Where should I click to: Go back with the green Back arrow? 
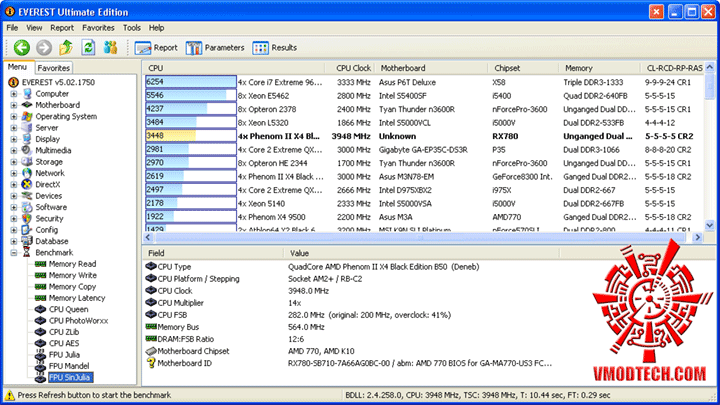point(22,47)
